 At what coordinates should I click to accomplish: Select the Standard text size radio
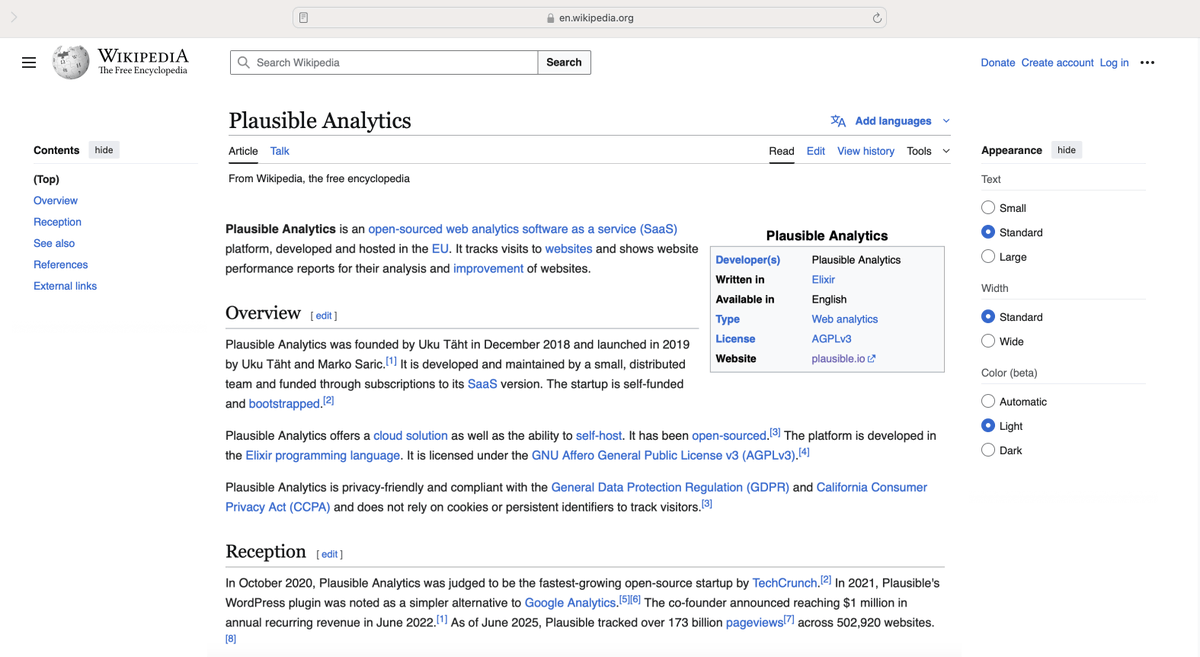coord(988,232)
